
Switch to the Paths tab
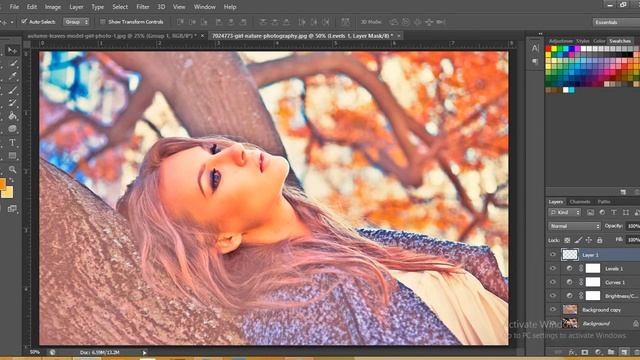604,202
